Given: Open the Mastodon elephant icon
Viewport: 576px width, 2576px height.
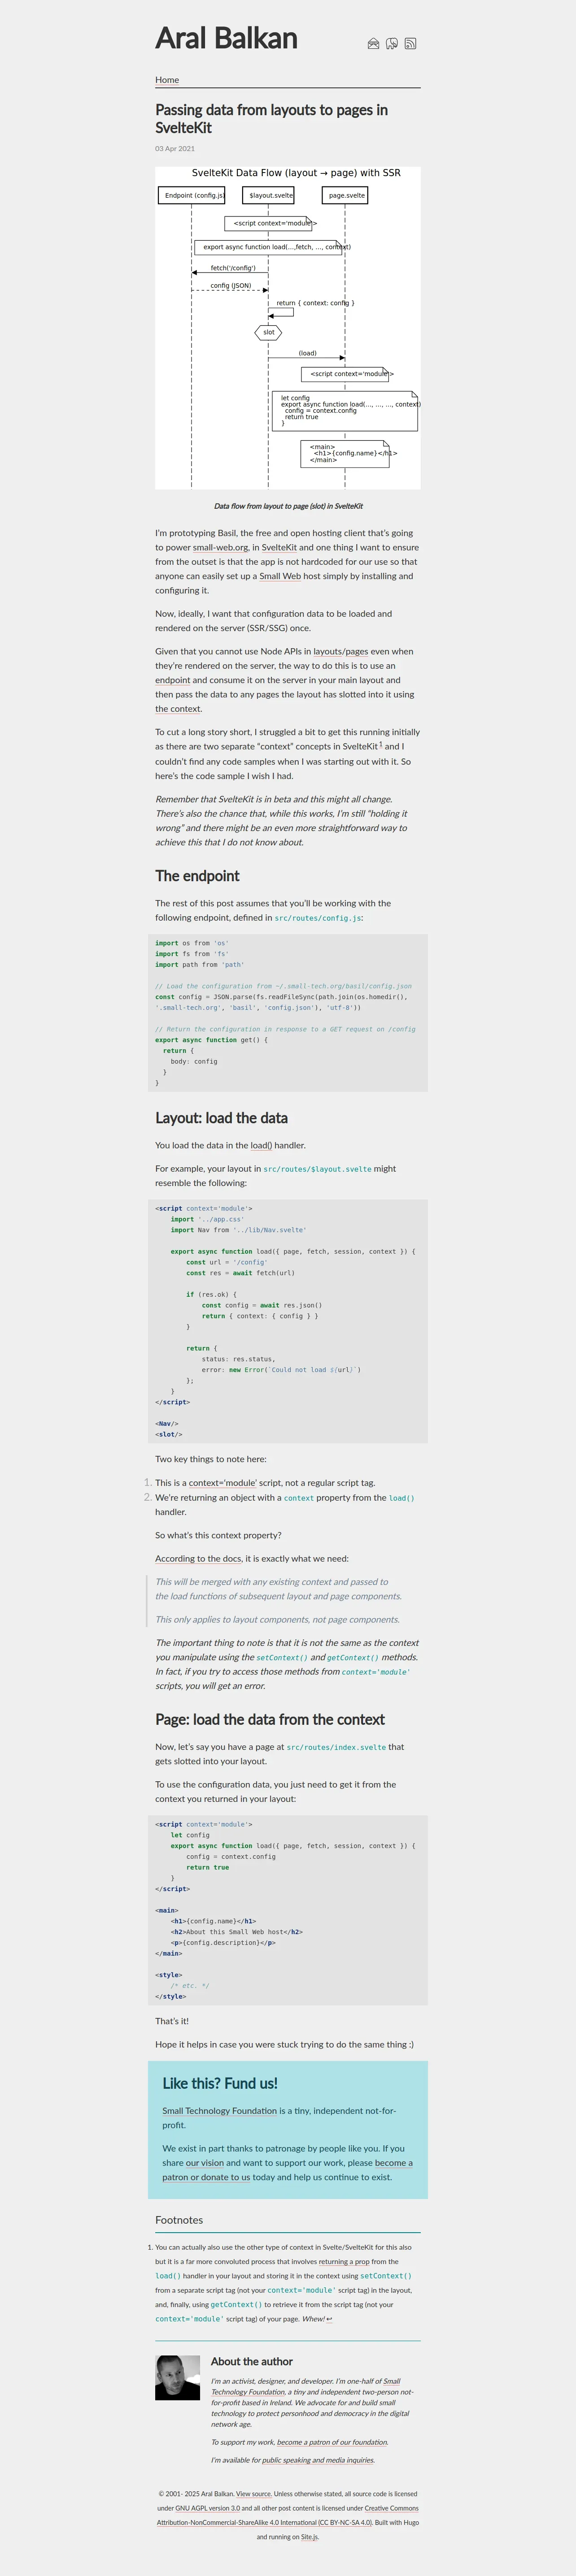Looking at the screenshot, I should click(392, 43).
